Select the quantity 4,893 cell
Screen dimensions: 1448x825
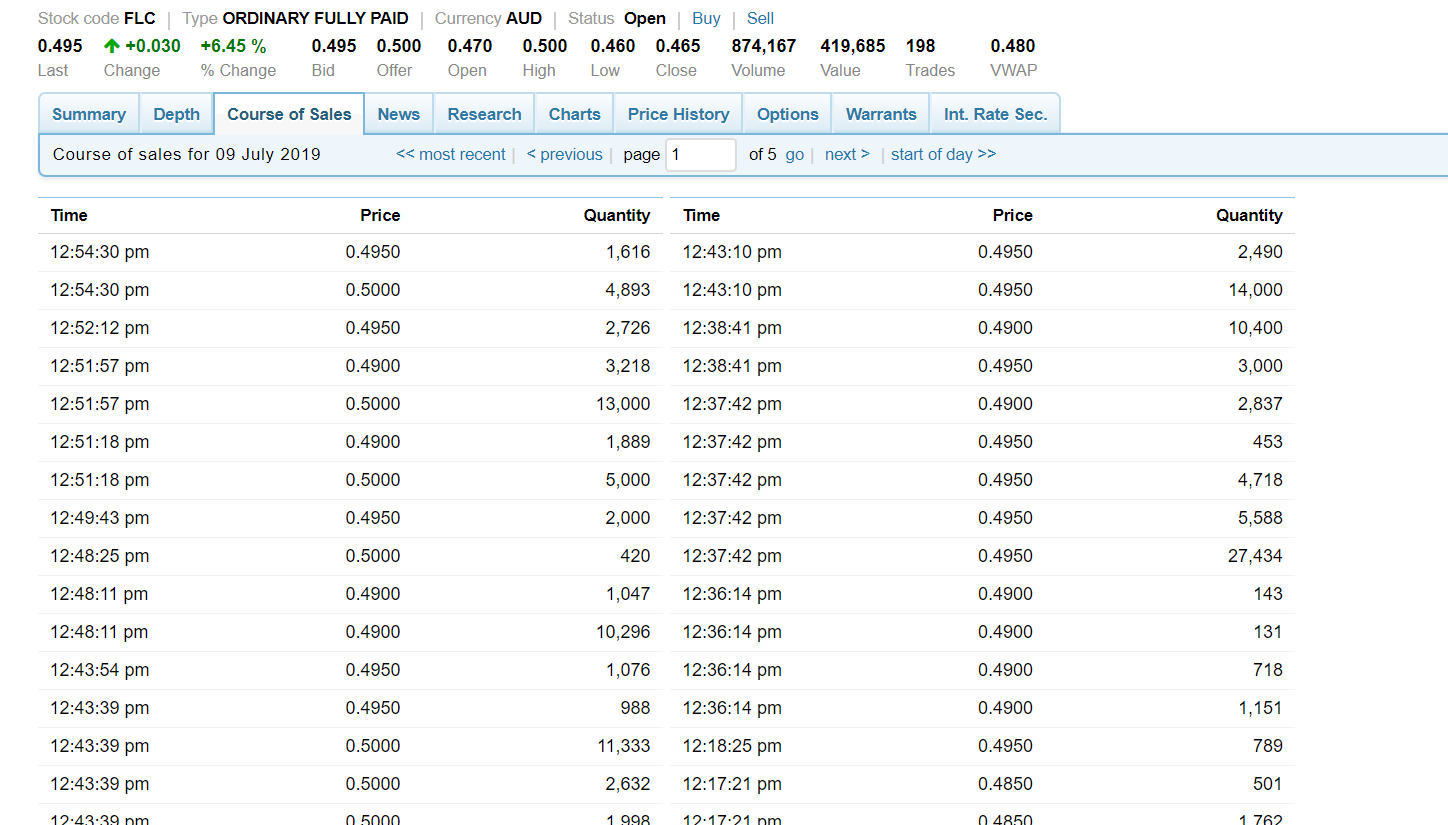(628, 290)
